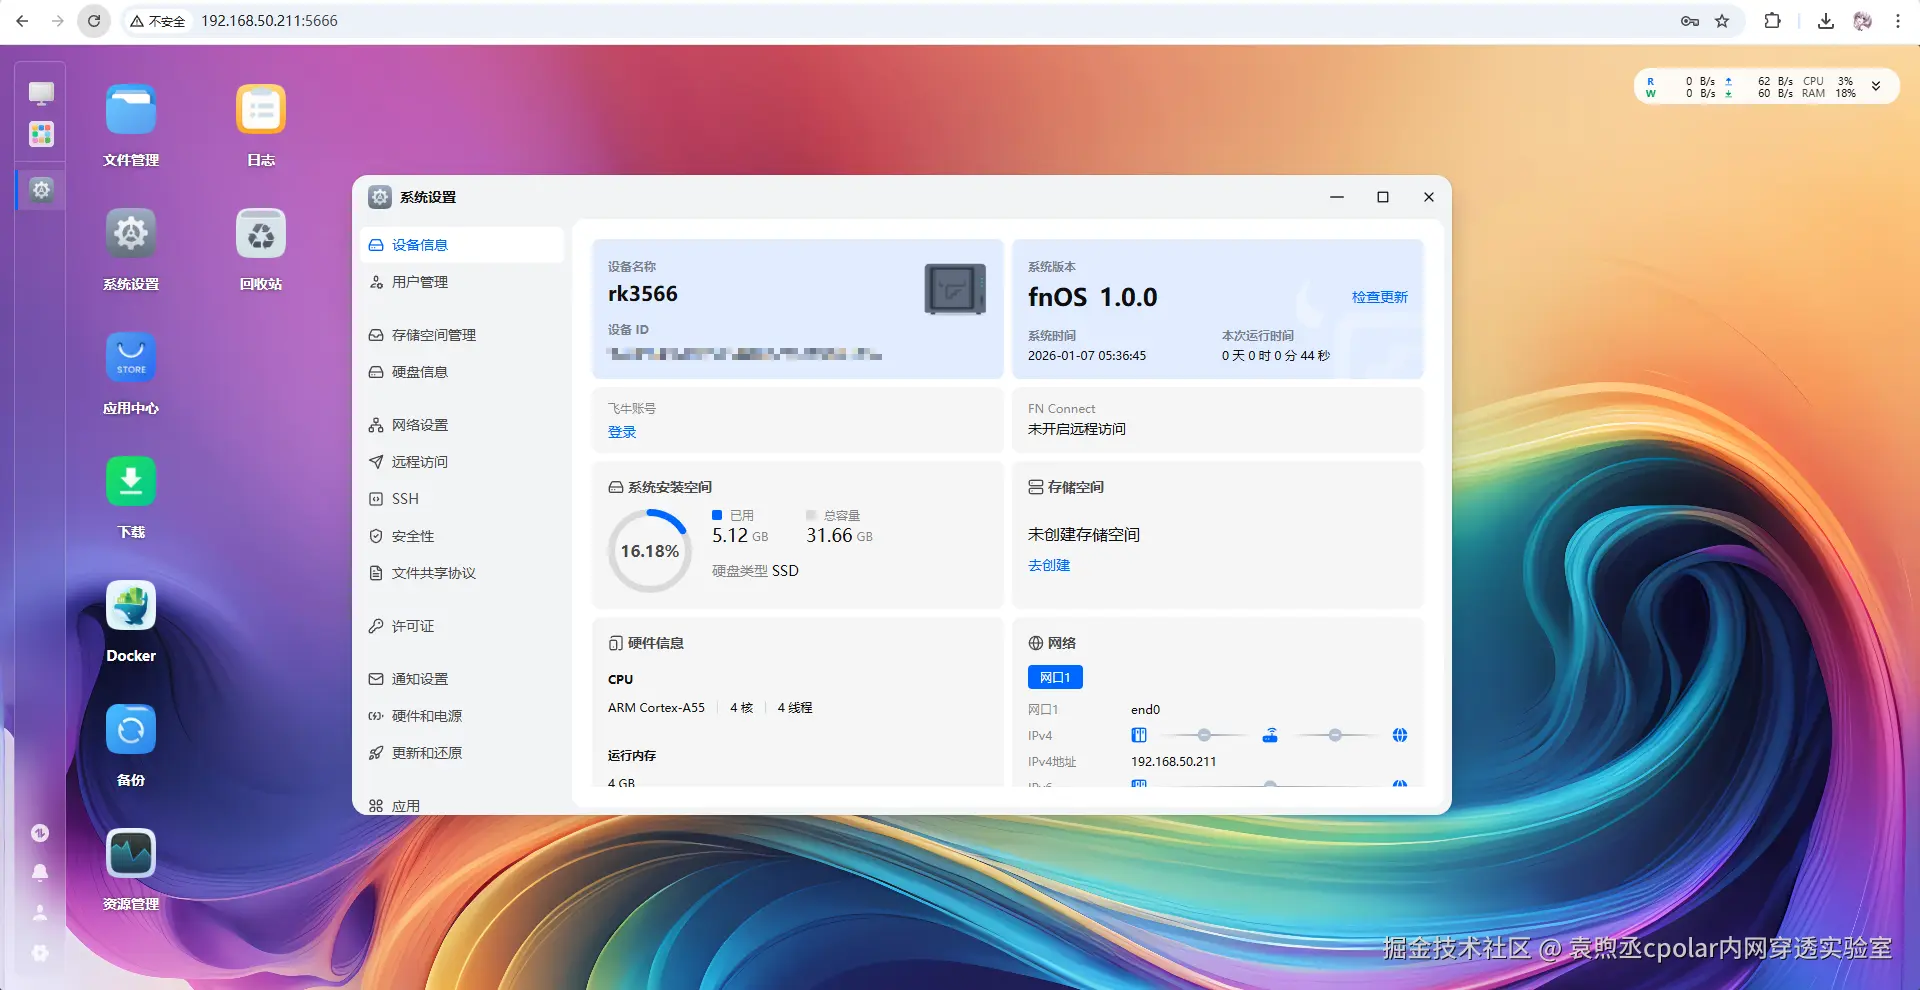Go to 硬盘信息 section
Viewport: 1920px width, 990px height.
tap(462, 372)
